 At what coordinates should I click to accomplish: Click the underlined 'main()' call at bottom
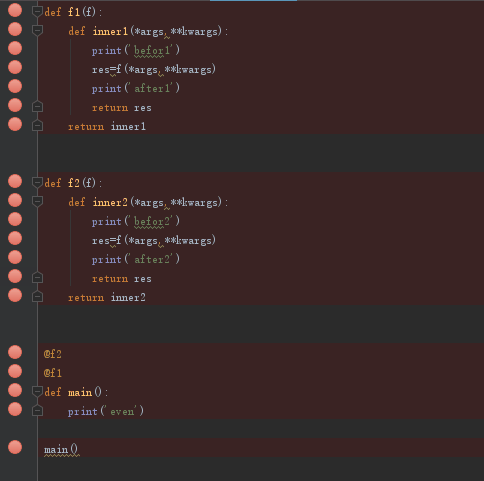61,449
